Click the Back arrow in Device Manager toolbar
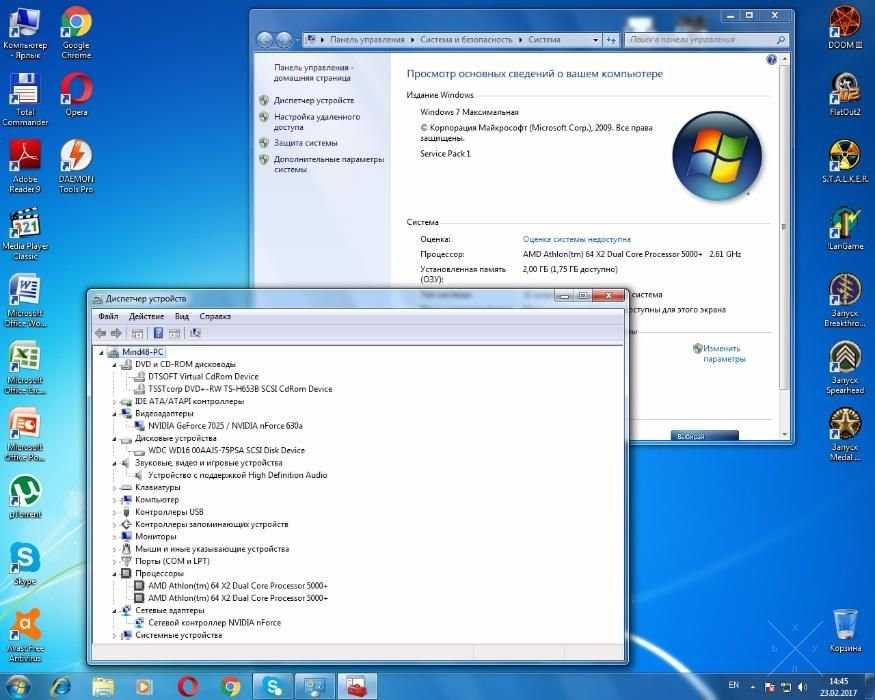This screenshot has width=875, height=700. (x=100, y=333)
